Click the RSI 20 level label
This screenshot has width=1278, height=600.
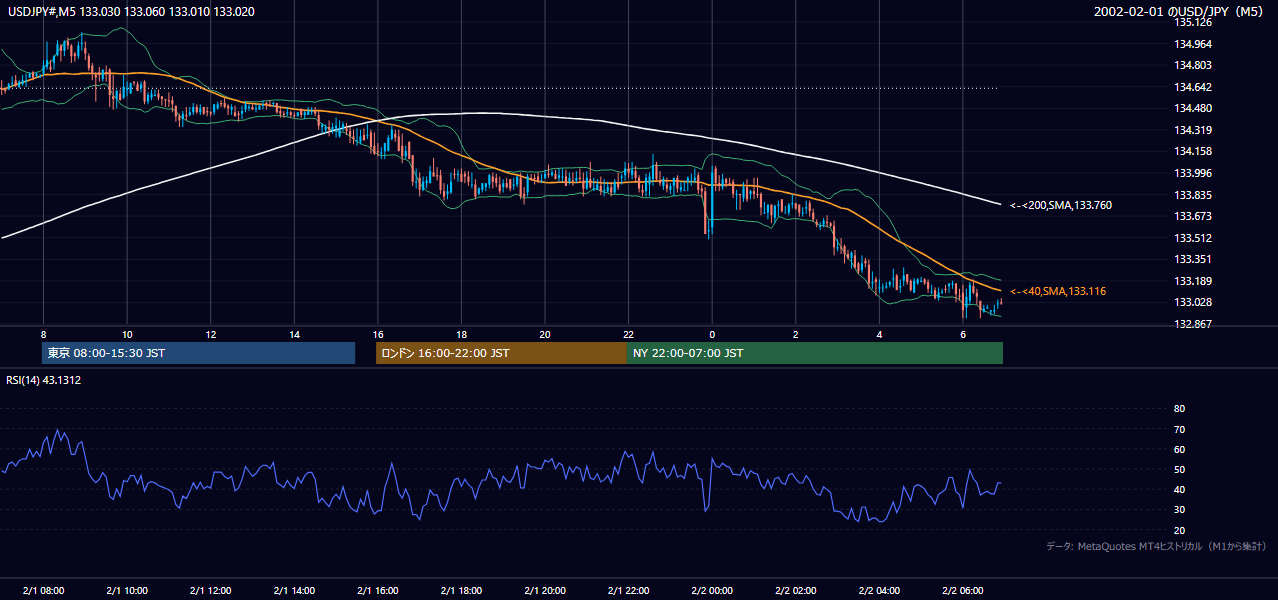tap(1180, 530)
